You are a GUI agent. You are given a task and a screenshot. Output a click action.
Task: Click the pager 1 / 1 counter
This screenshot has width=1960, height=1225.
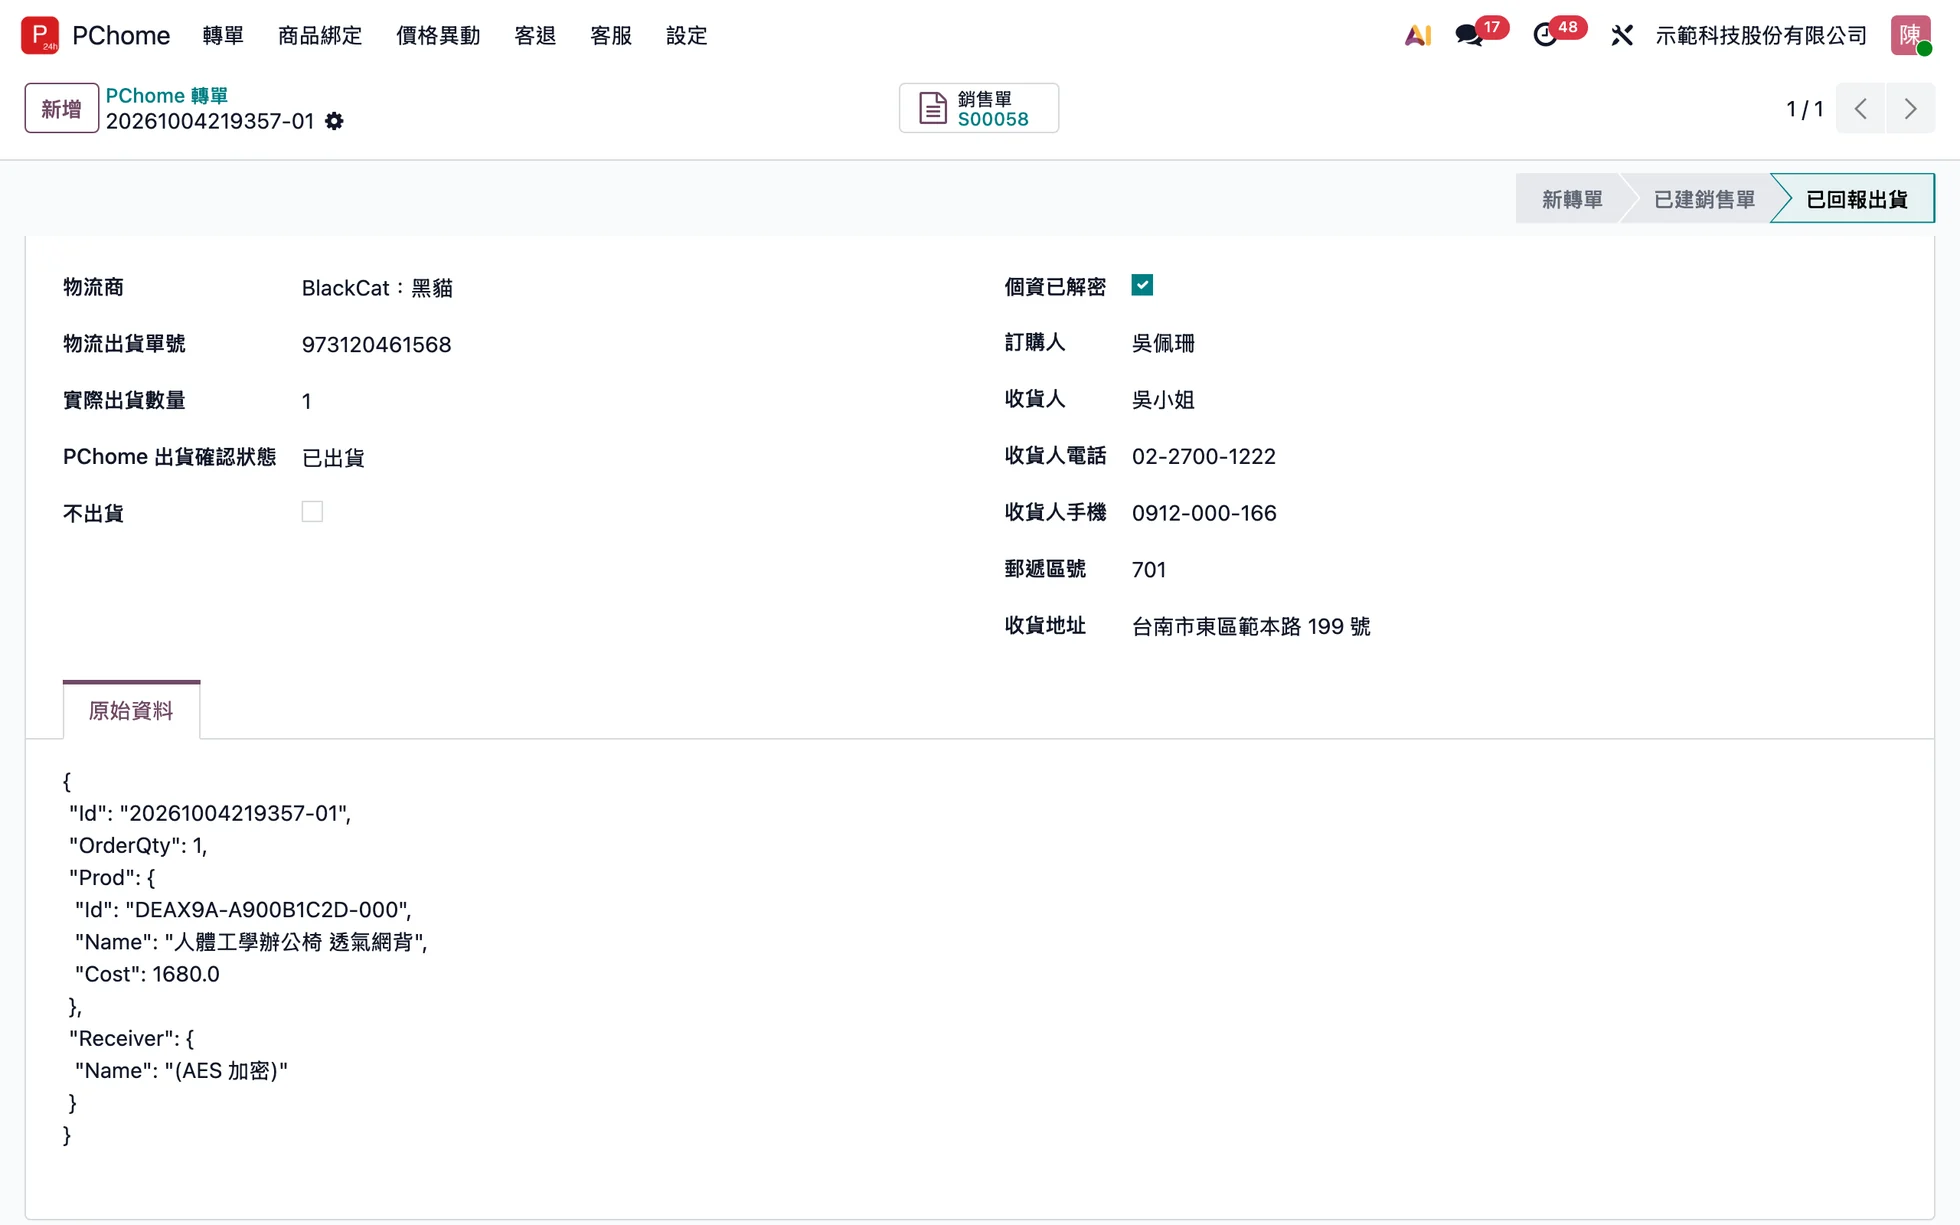click(x=1805, y=108)
